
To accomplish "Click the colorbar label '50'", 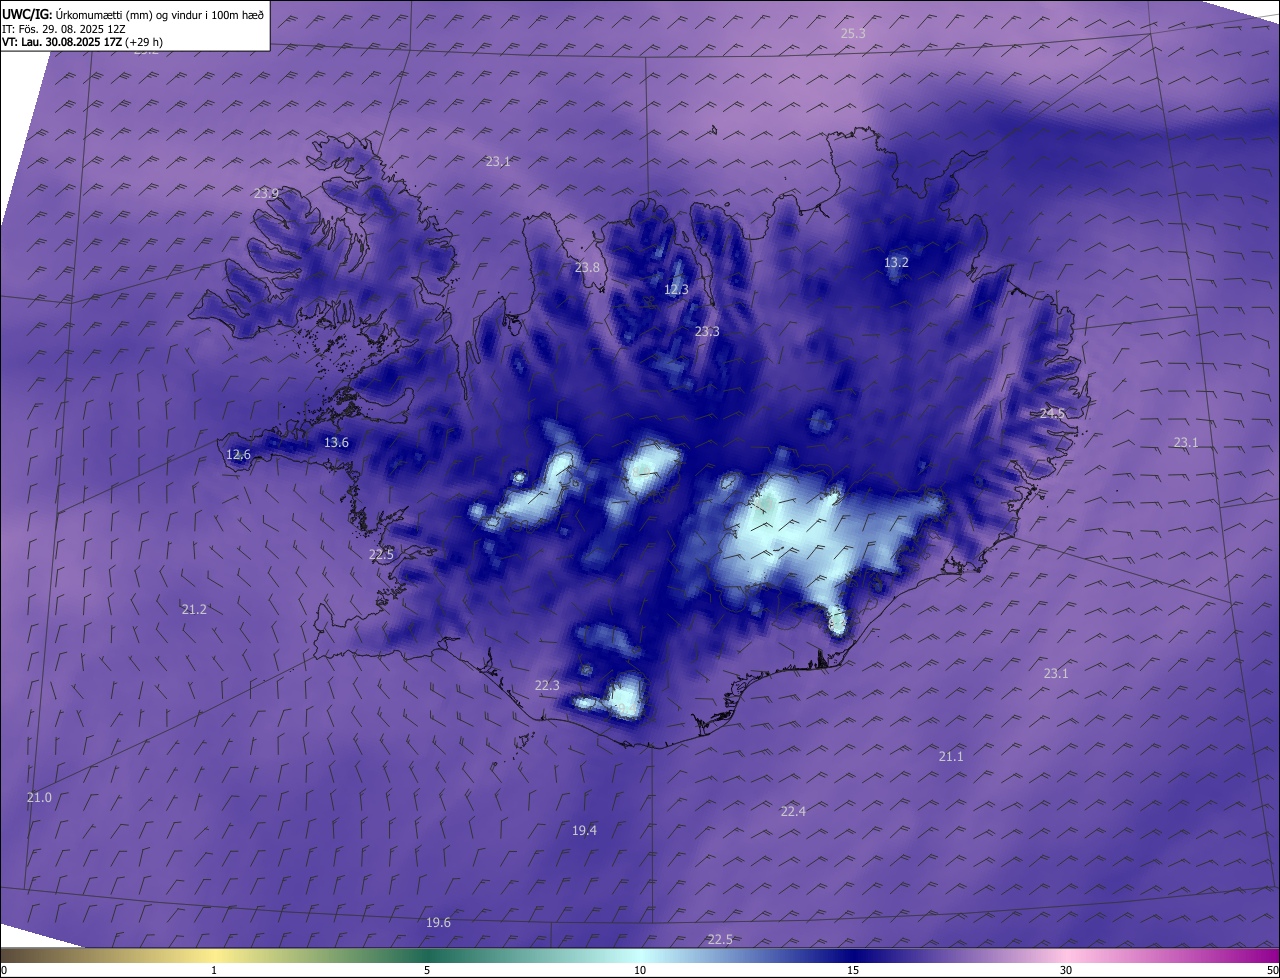I will click(x=1272, y=971).
